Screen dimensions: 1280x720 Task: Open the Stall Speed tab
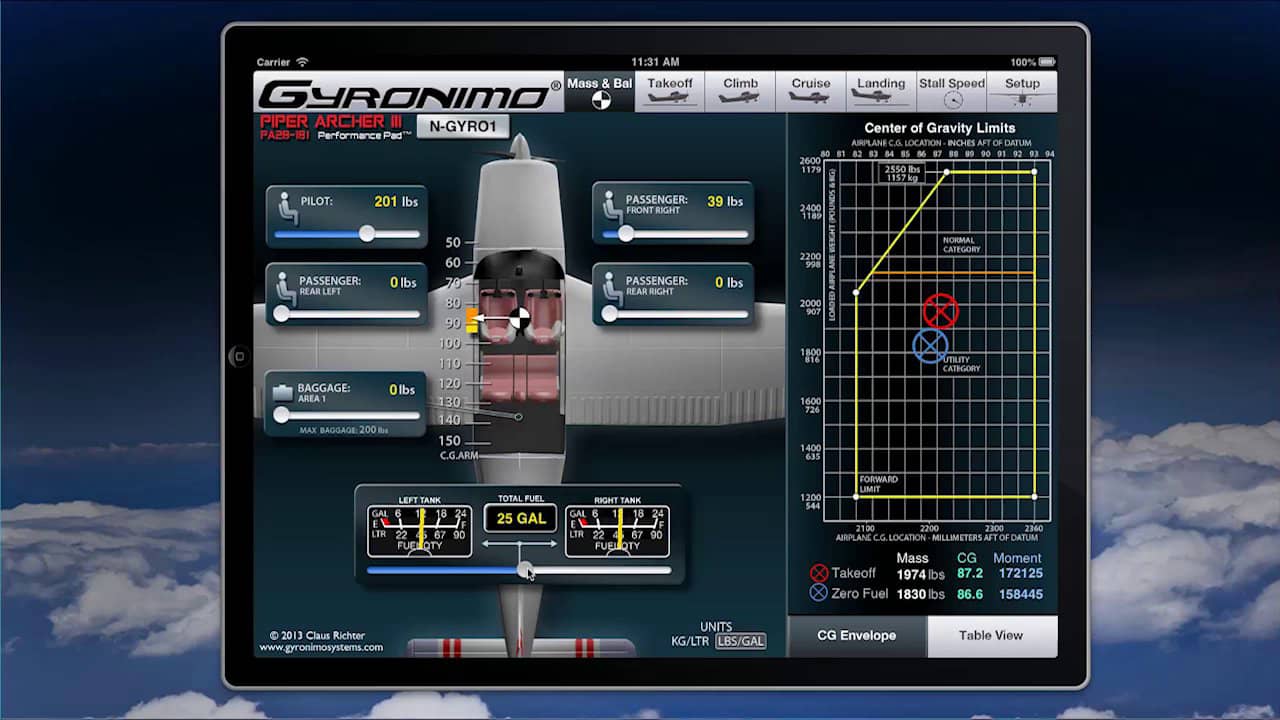click(952, 91)
